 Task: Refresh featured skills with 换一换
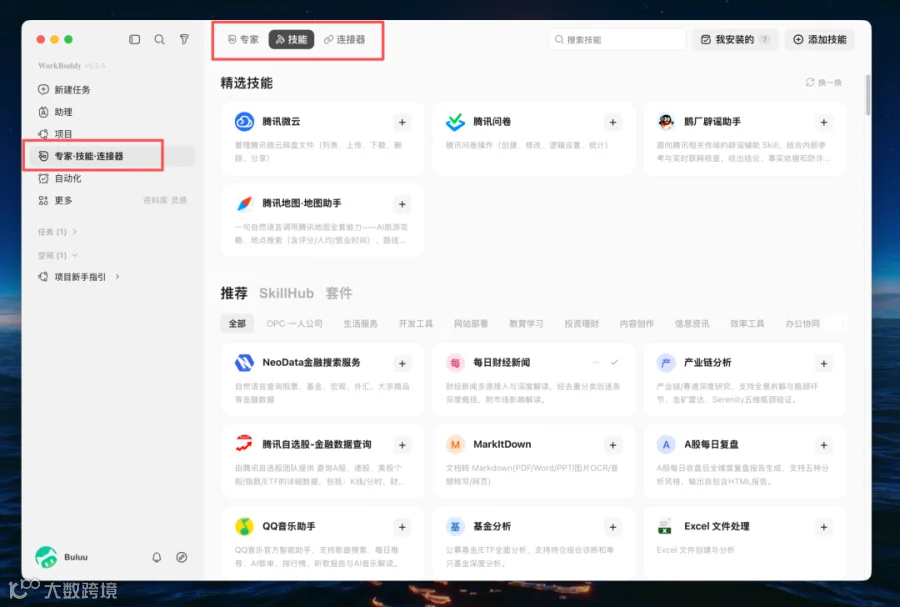pos(824,83)
